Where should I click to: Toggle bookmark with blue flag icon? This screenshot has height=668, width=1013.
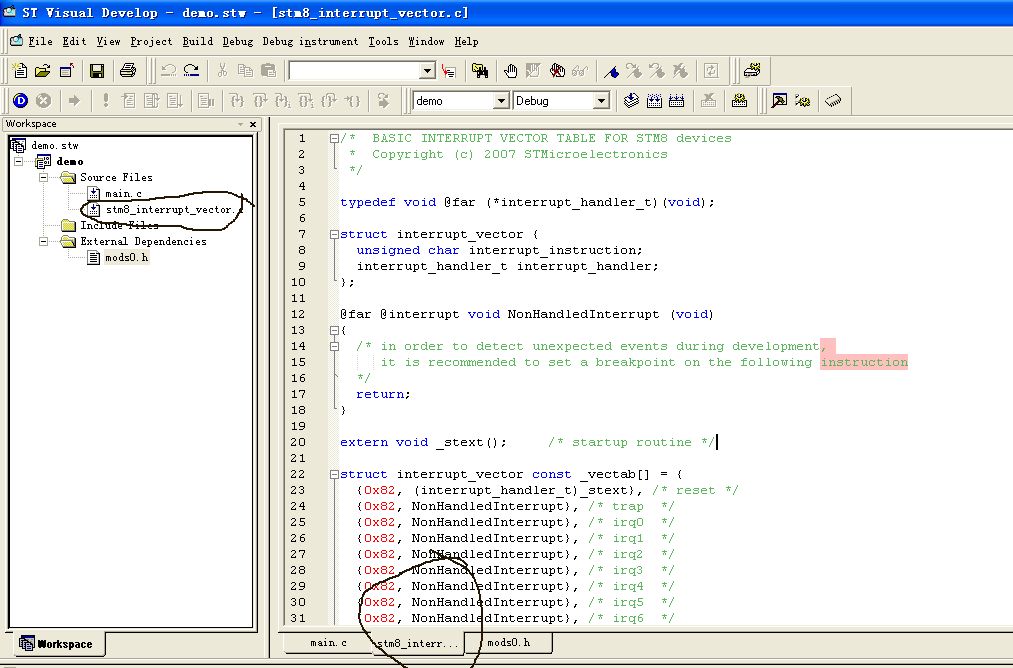point(611,71)
